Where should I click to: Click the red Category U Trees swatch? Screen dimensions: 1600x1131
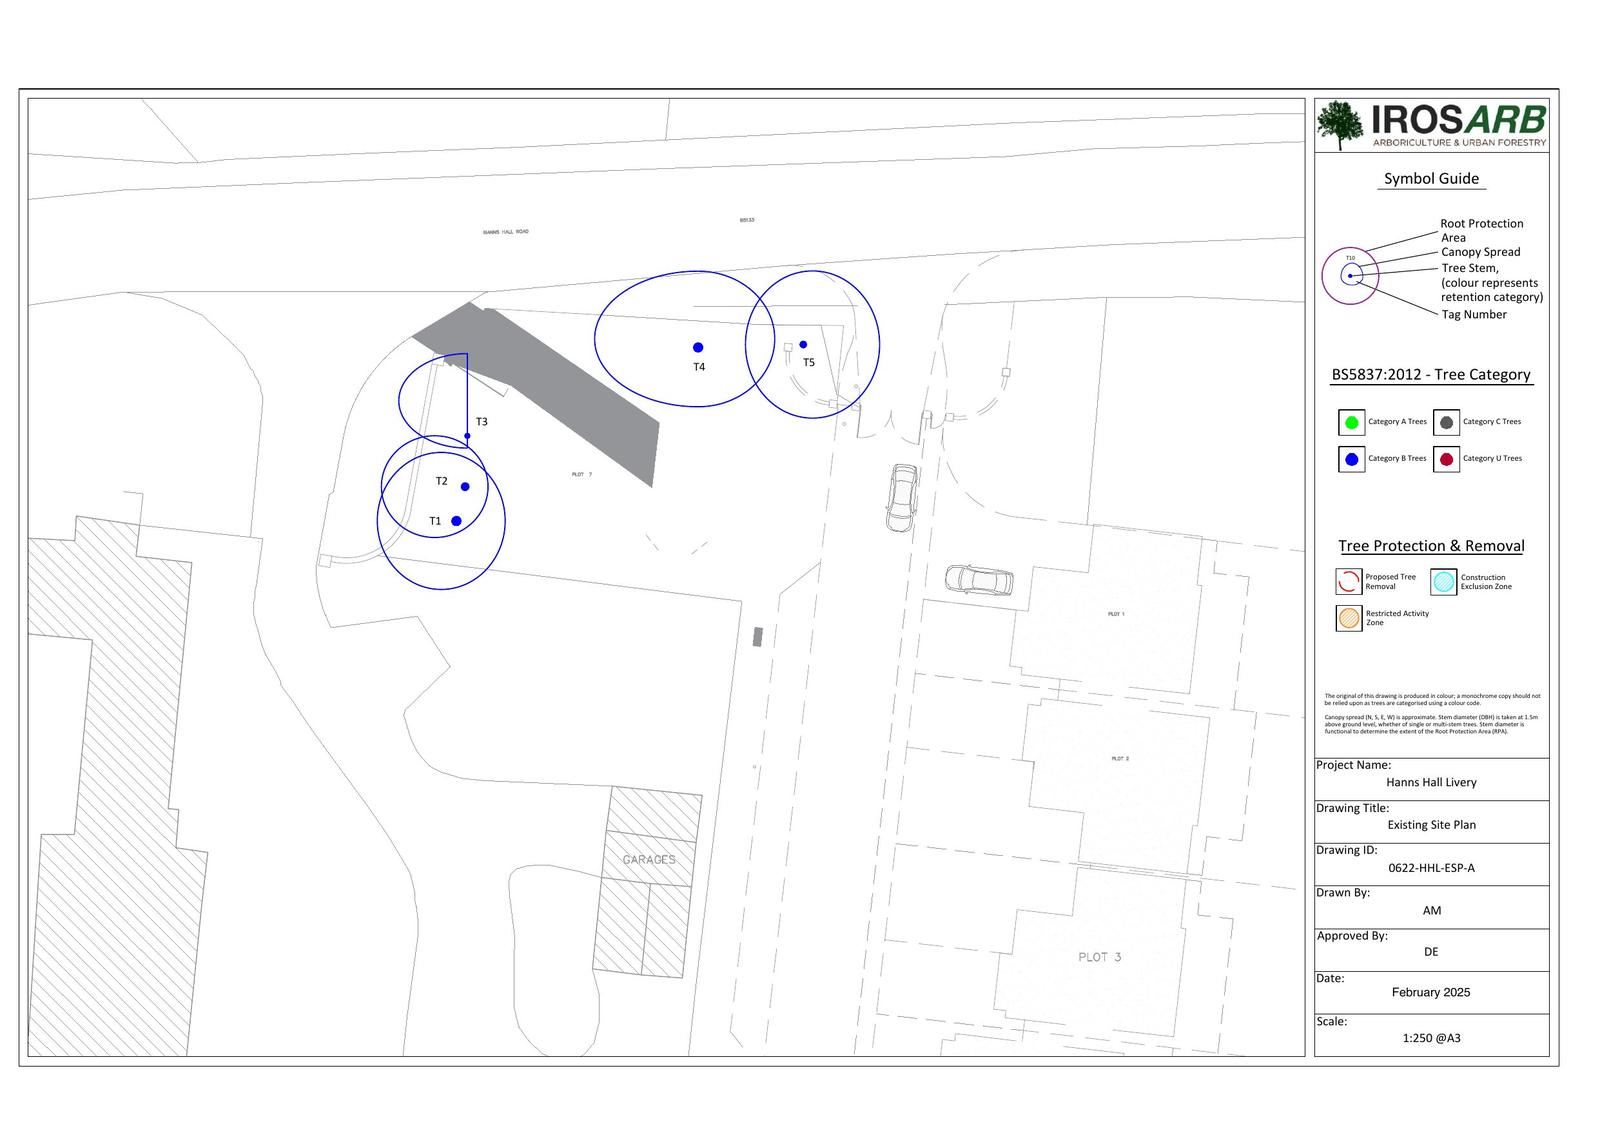click(1446, 459)
